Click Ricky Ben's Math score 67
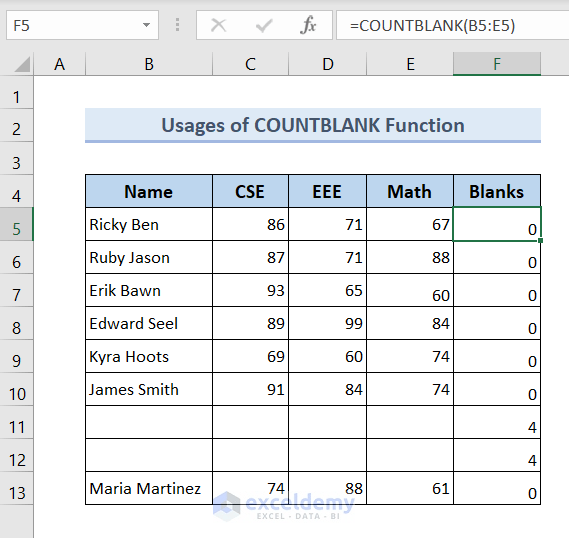 pos(410,224)
